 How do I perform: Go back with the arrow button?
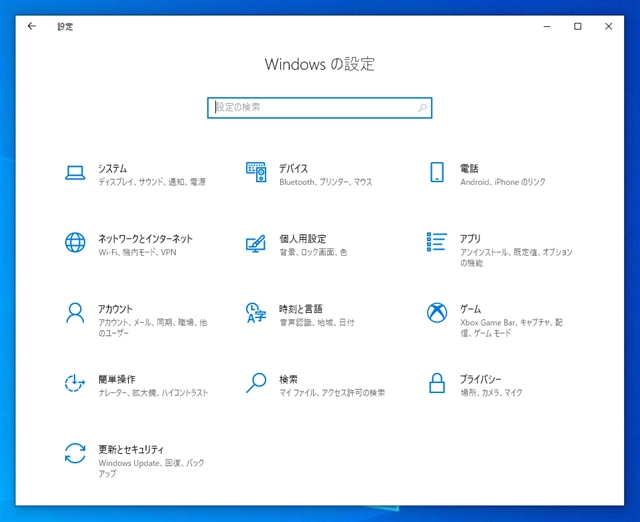coord(31,27)
